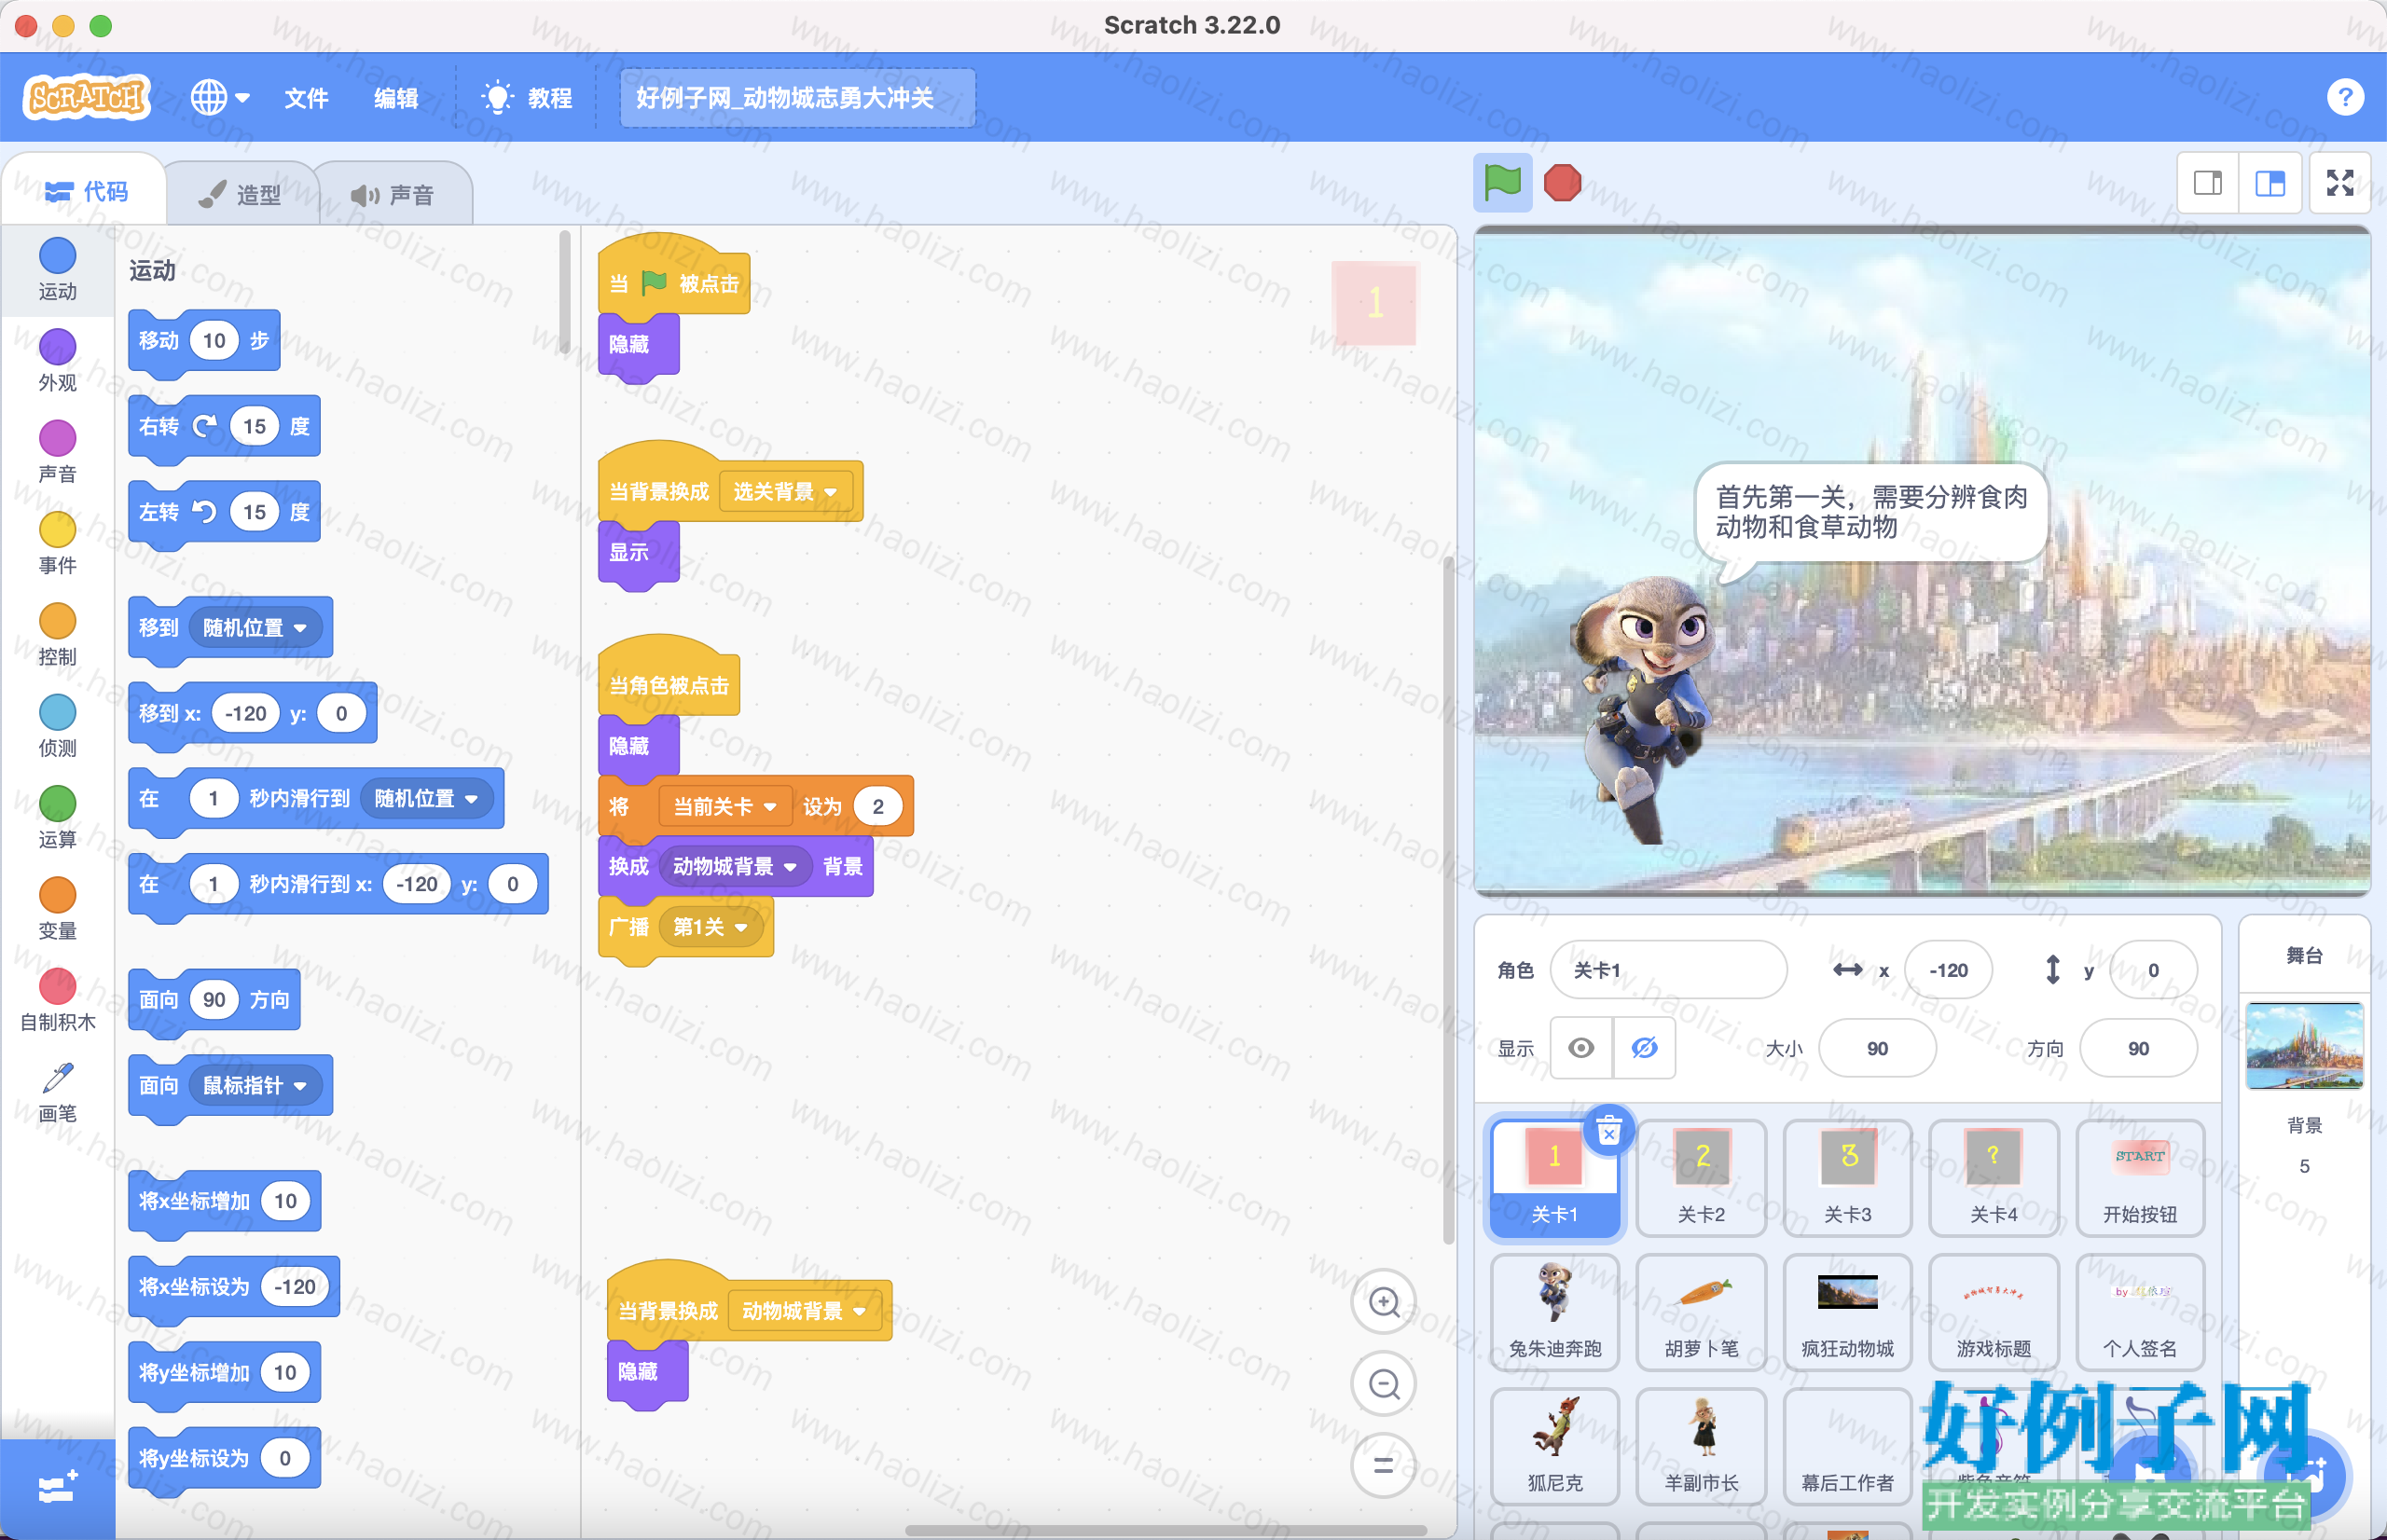The height and width of the screenshot is (1540, 2387).
Task: Select the 侦测 block category
Action: pos(57,727)
